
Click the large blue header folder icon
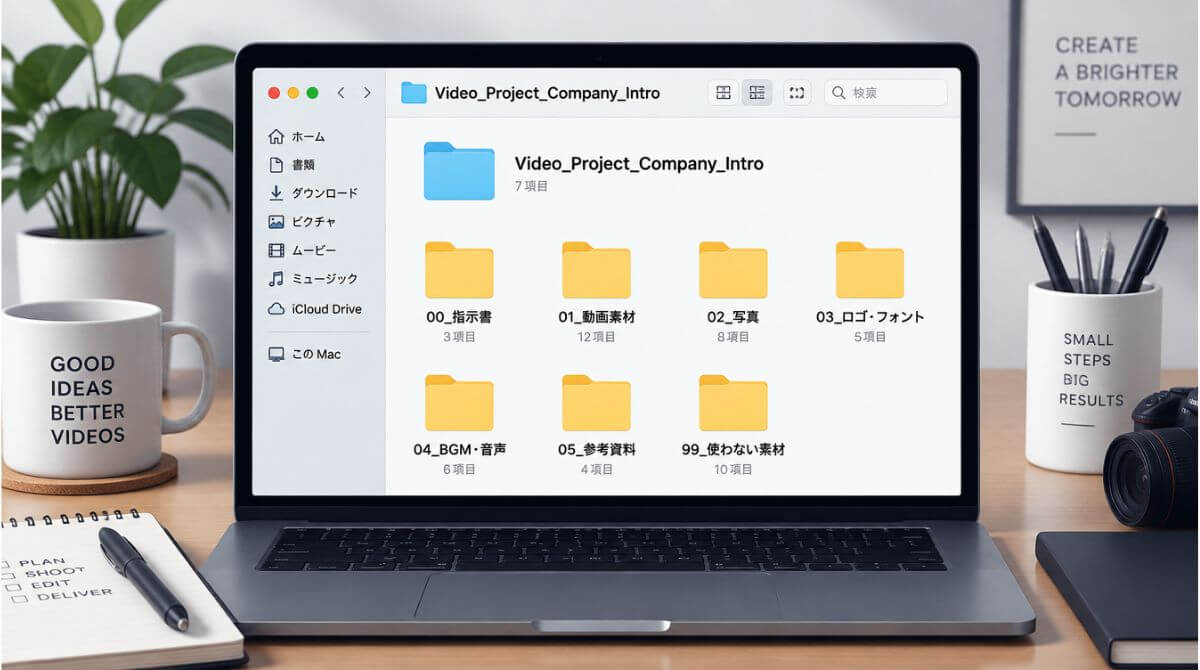coord(459,171)
